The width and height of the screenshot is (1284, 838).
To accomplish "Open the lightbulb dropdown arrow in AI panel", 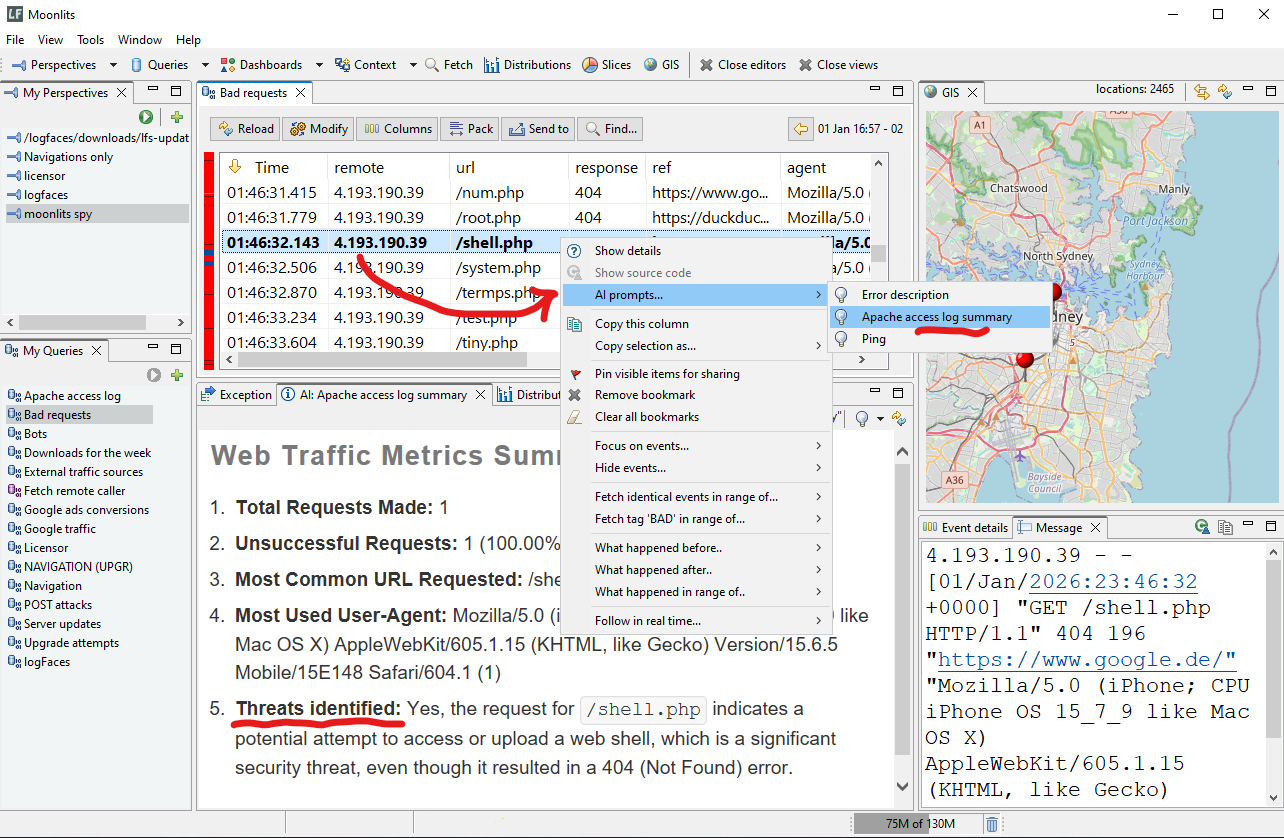I will click(x=879, y=419).
